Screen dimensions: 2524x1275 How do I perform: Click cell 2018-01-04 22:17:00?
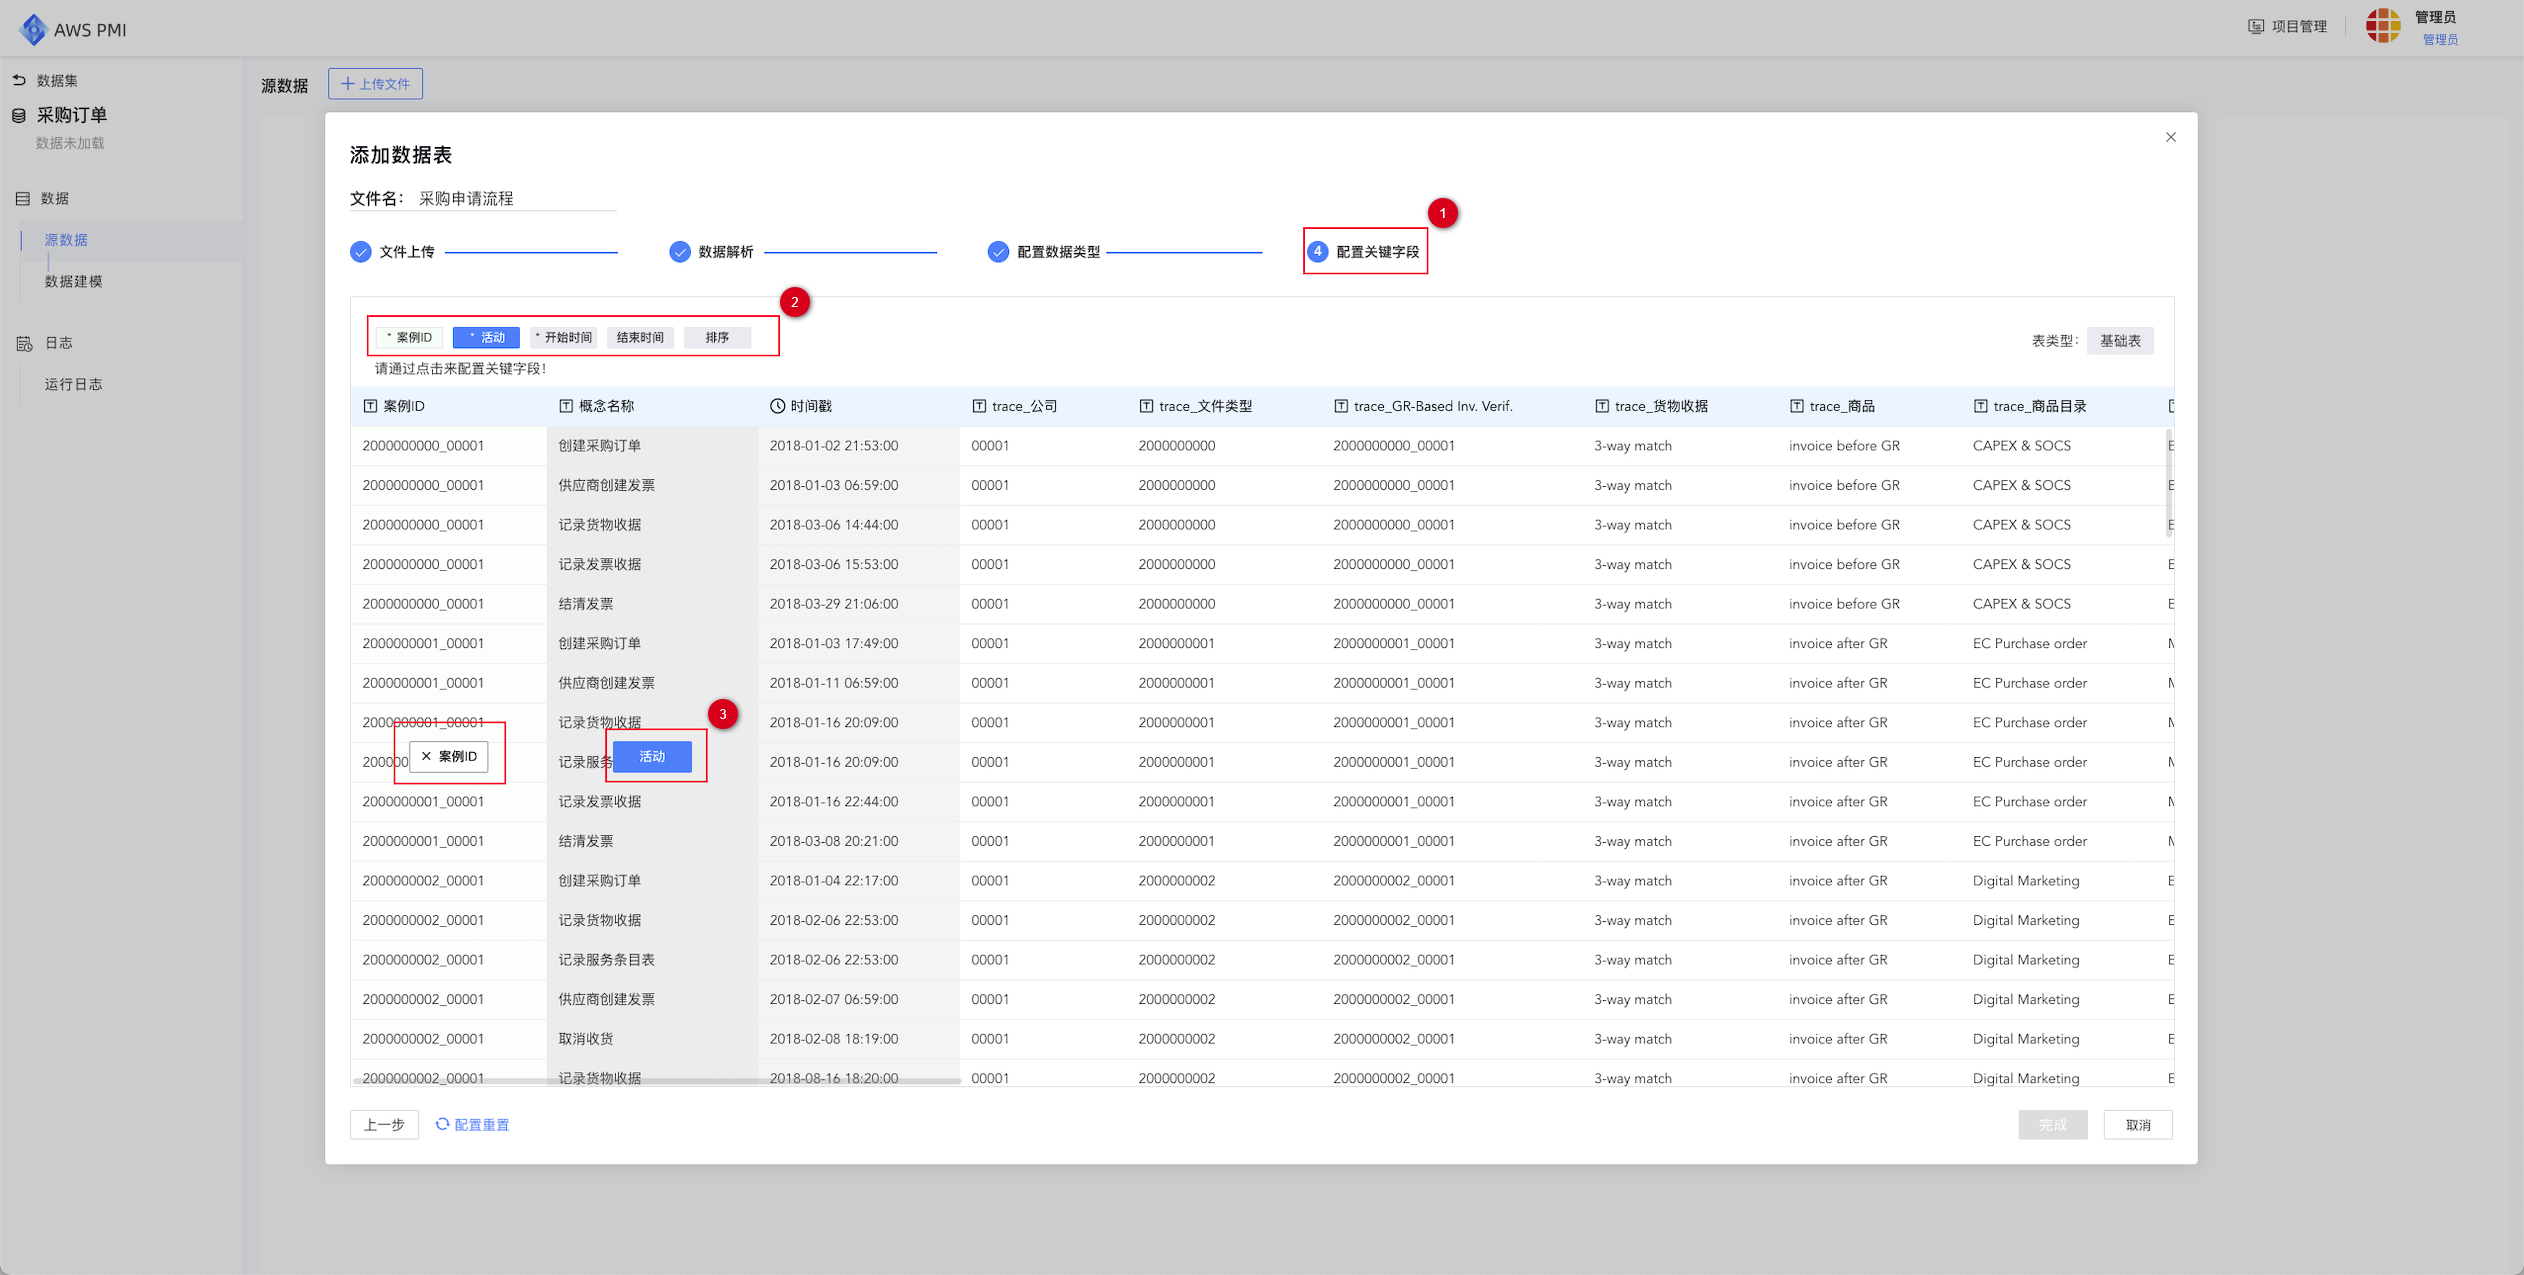click(834, 881)
